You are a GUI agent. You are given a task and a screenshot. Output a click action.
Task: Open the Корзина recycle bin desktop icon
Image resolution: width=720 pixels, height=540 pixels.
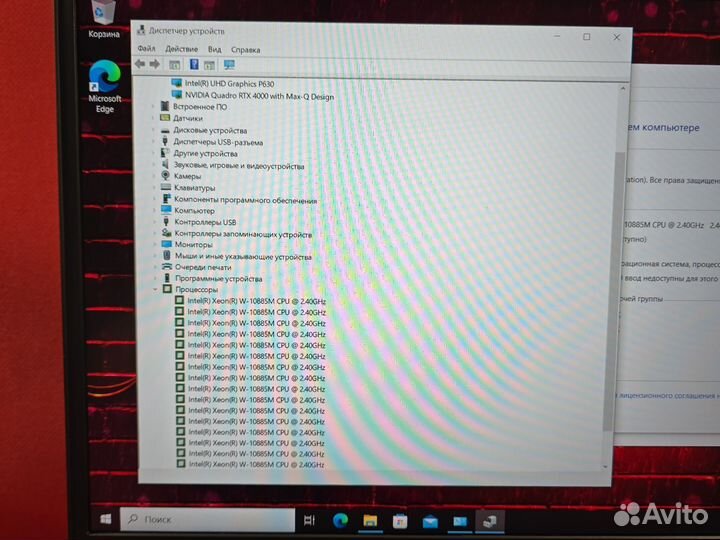pyautogui.click(x=103, y=19)
